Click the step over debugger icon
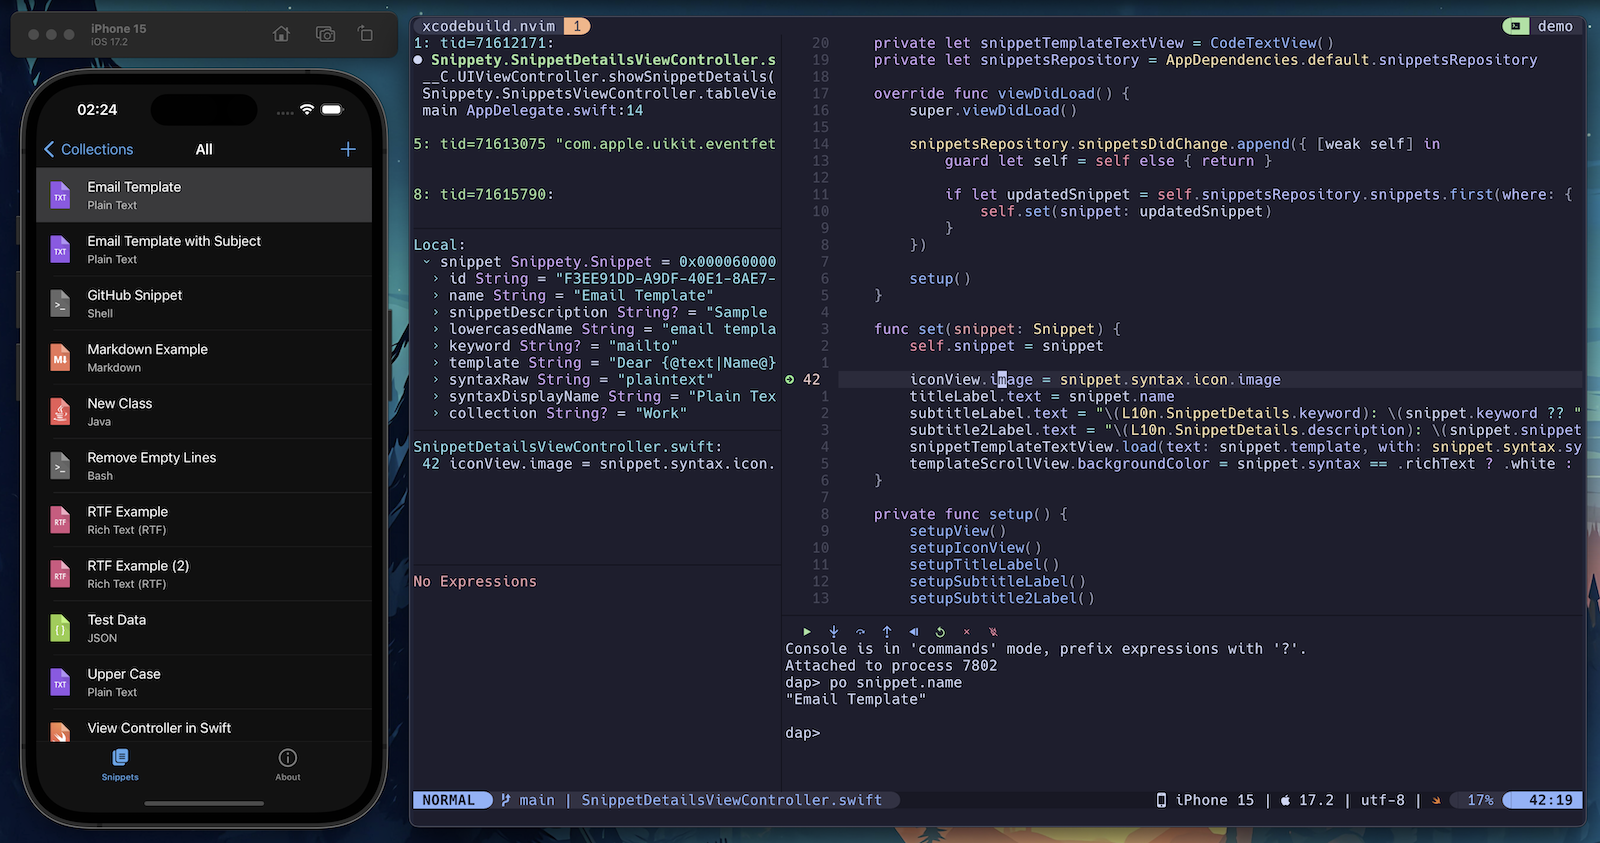The height and width of the screenshot is (843, 1600). pyautogui.click(x=860, y=632)
